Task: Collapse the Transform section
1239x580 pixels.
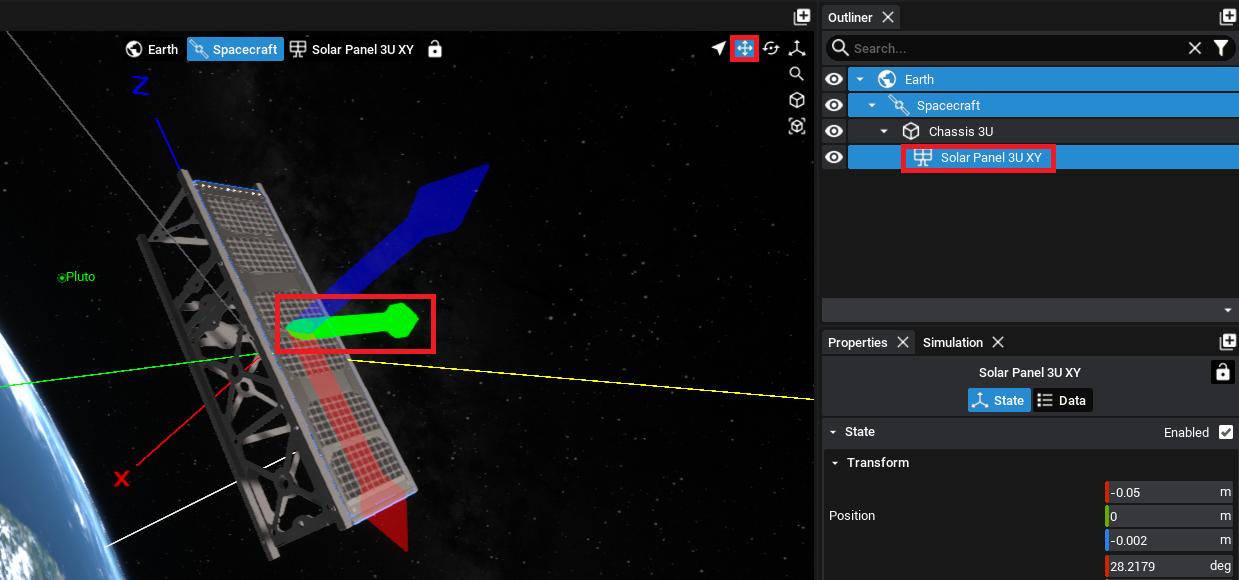Action: (x=835, y=463)
